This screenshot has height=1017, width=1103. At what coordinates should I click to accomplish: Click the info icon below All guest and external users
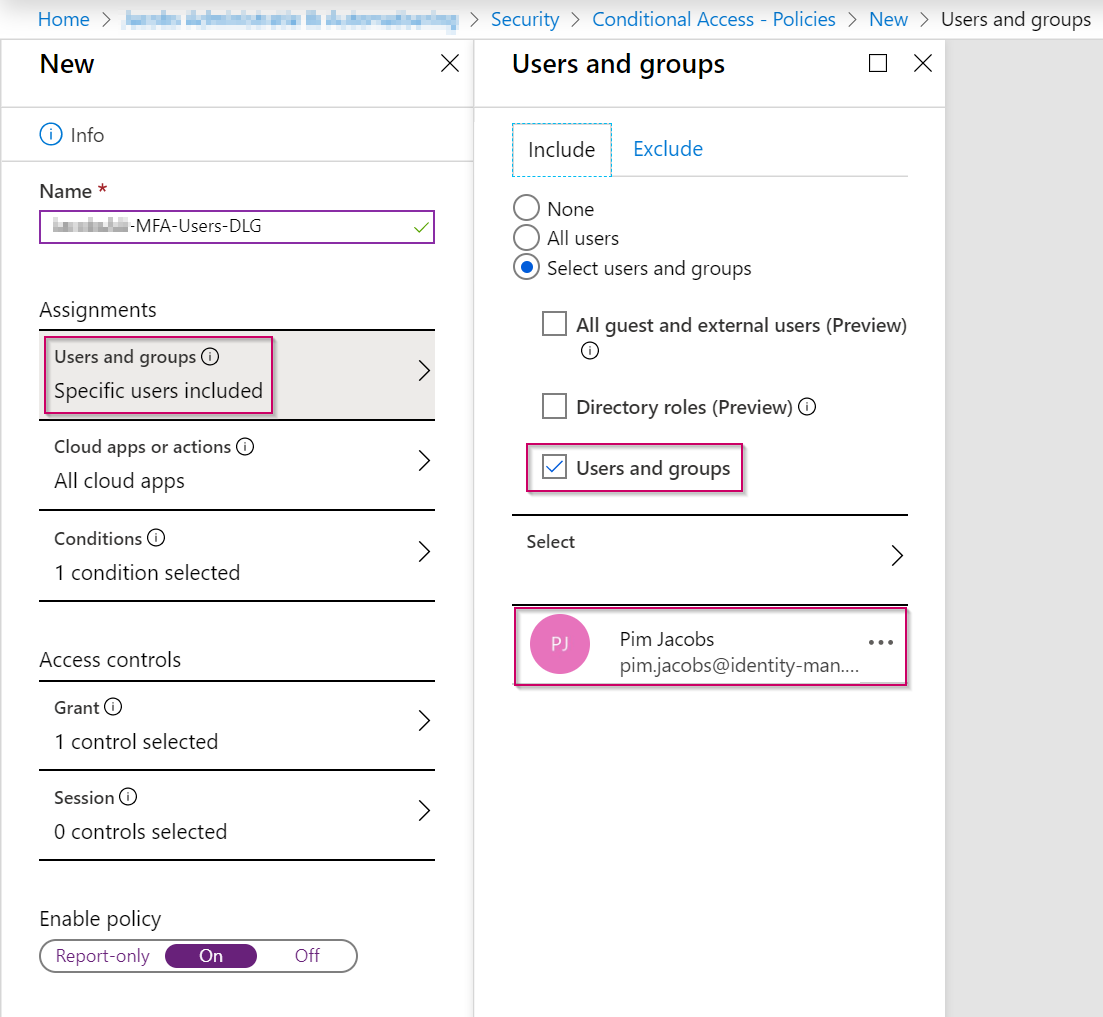590,350
